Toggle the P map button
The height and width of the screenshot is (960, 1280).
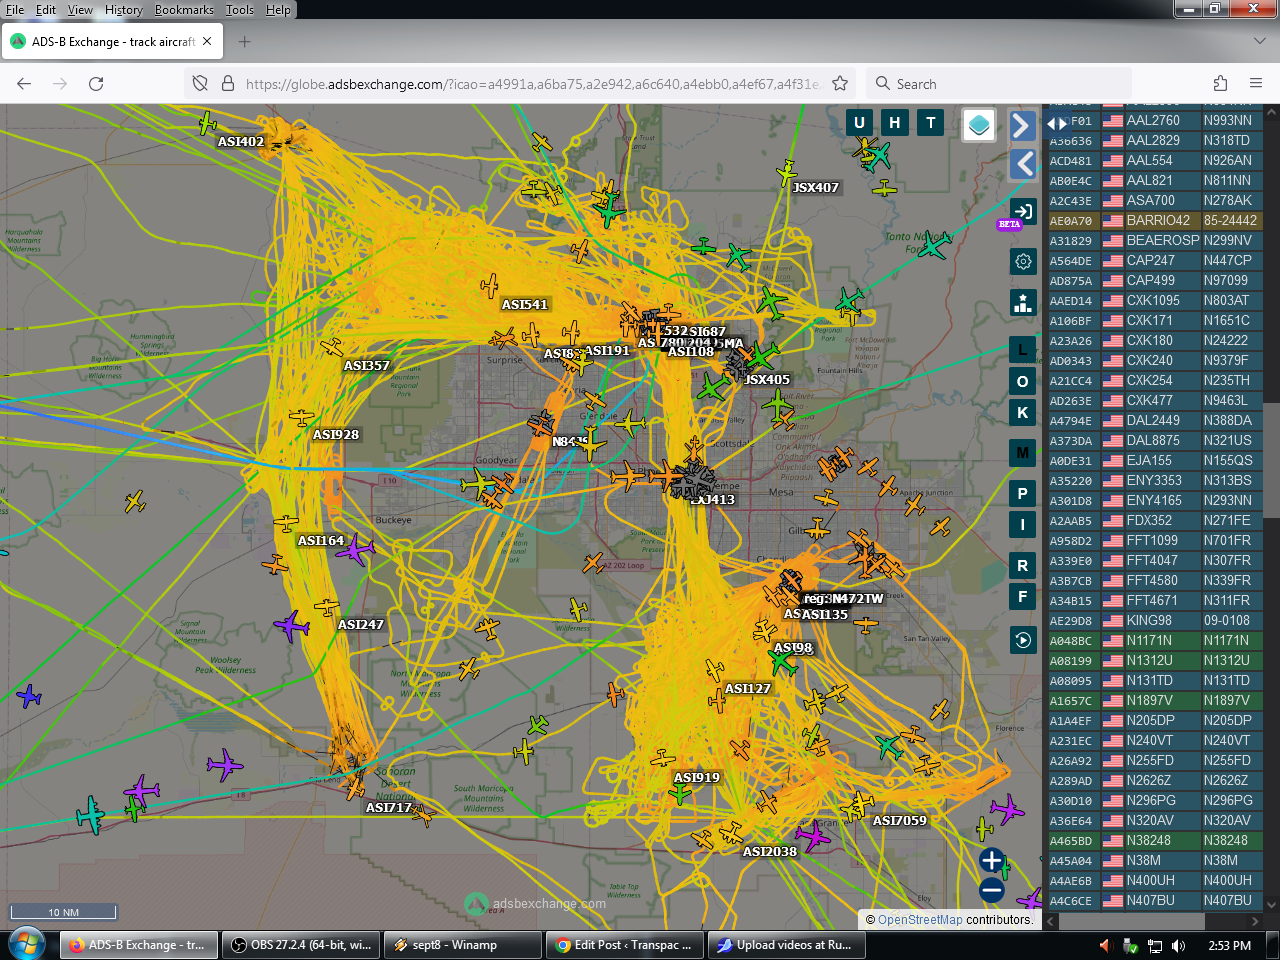point(1022,493)
